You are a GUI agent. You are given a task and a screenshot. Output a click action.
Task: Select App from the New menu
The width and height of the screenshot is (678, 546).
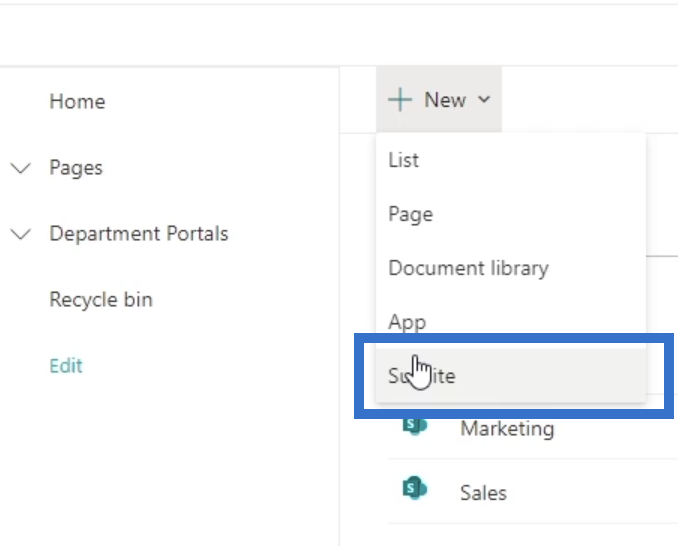tap(407, 322)
